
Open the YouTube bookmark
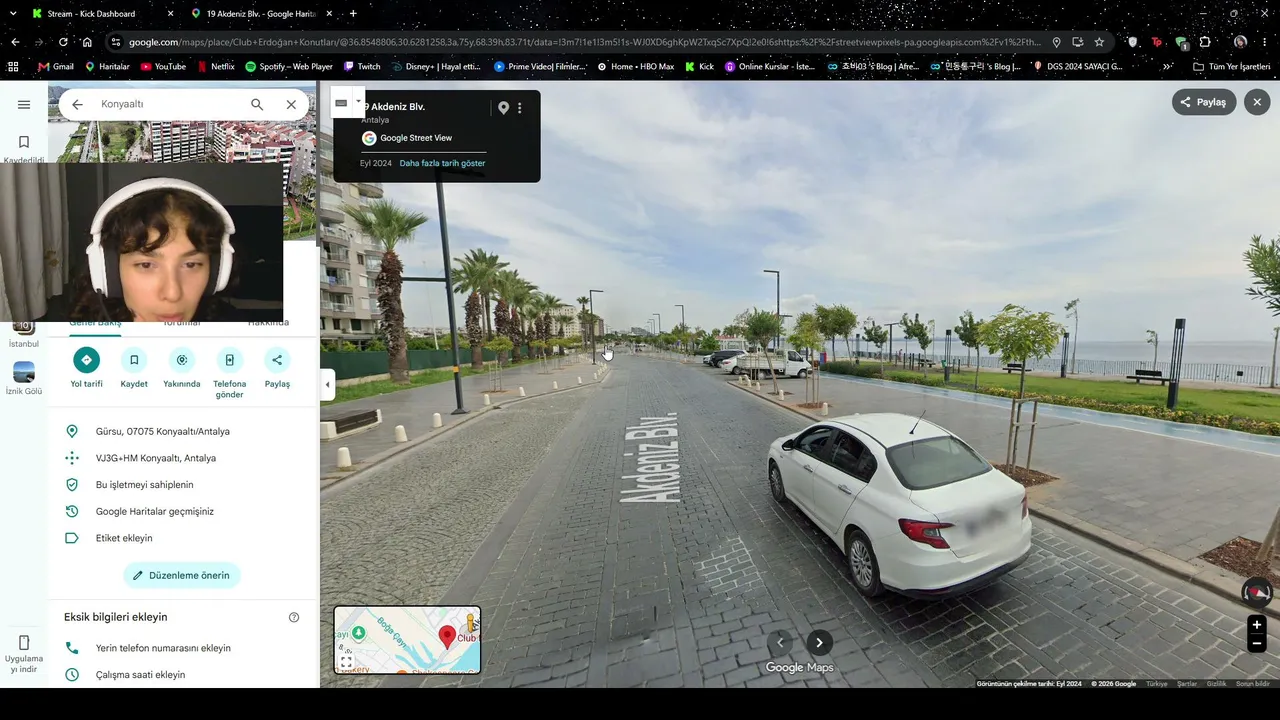(x=163, y=67)
